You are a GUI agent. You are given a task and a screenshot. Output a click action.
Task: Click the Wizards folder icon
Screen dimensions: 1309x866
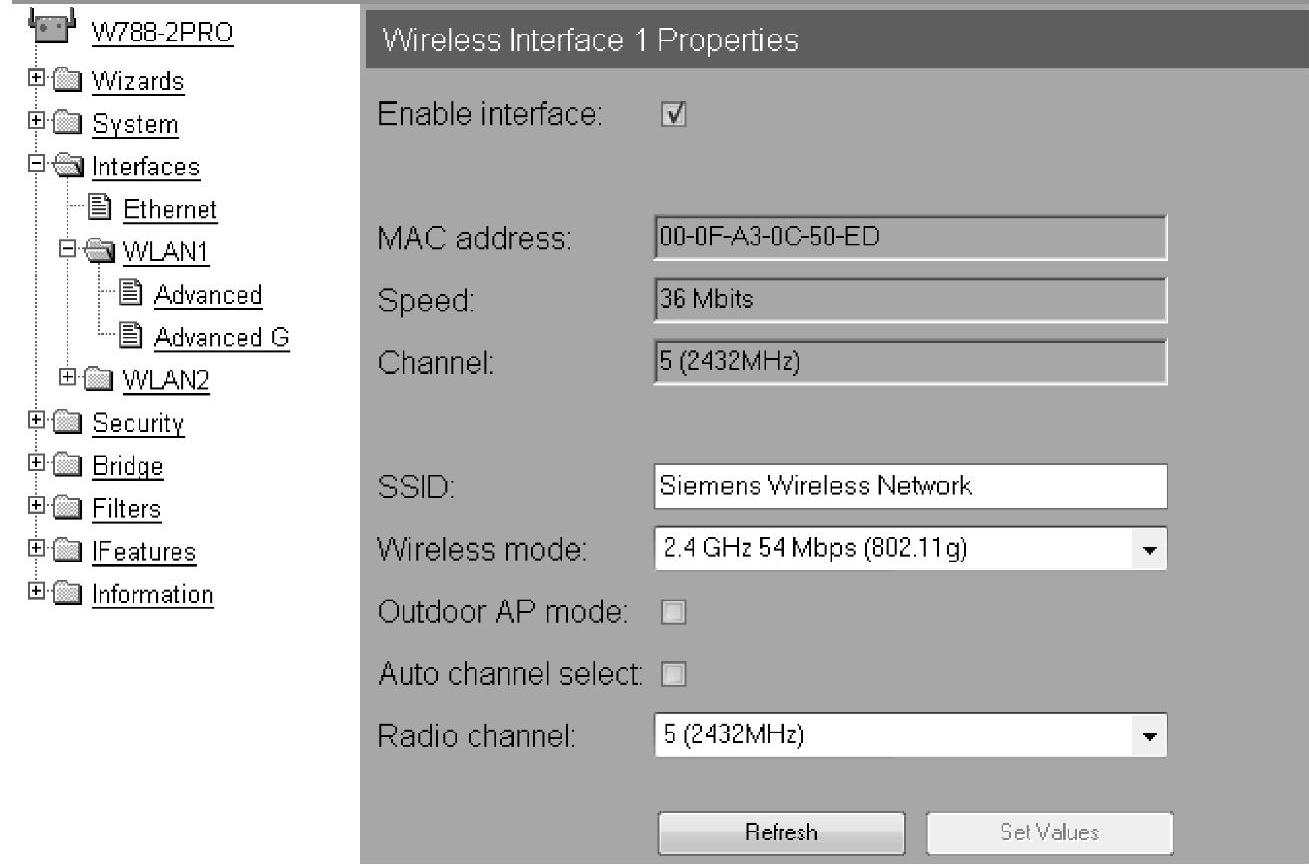pos(67,80)
